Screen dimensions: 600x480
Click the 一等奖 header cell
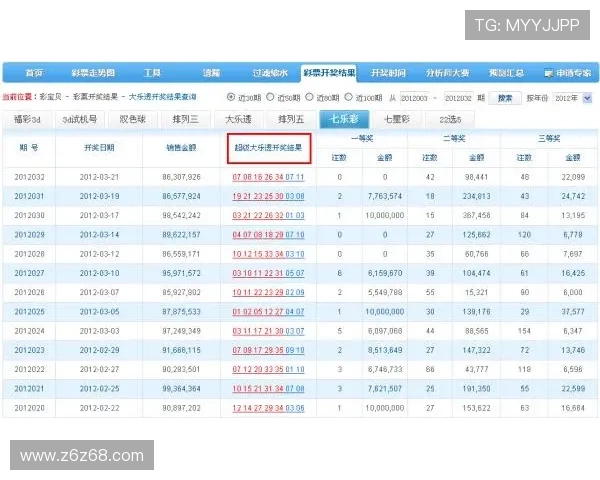click(362, 138)
